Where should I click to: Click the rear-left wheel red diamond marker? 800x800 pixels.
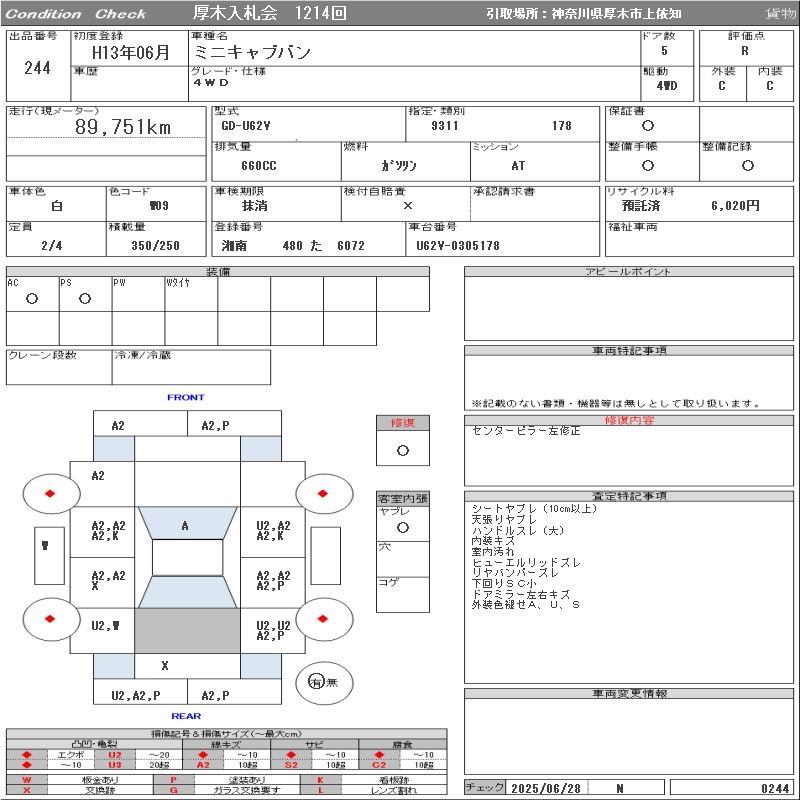point(51,620)
